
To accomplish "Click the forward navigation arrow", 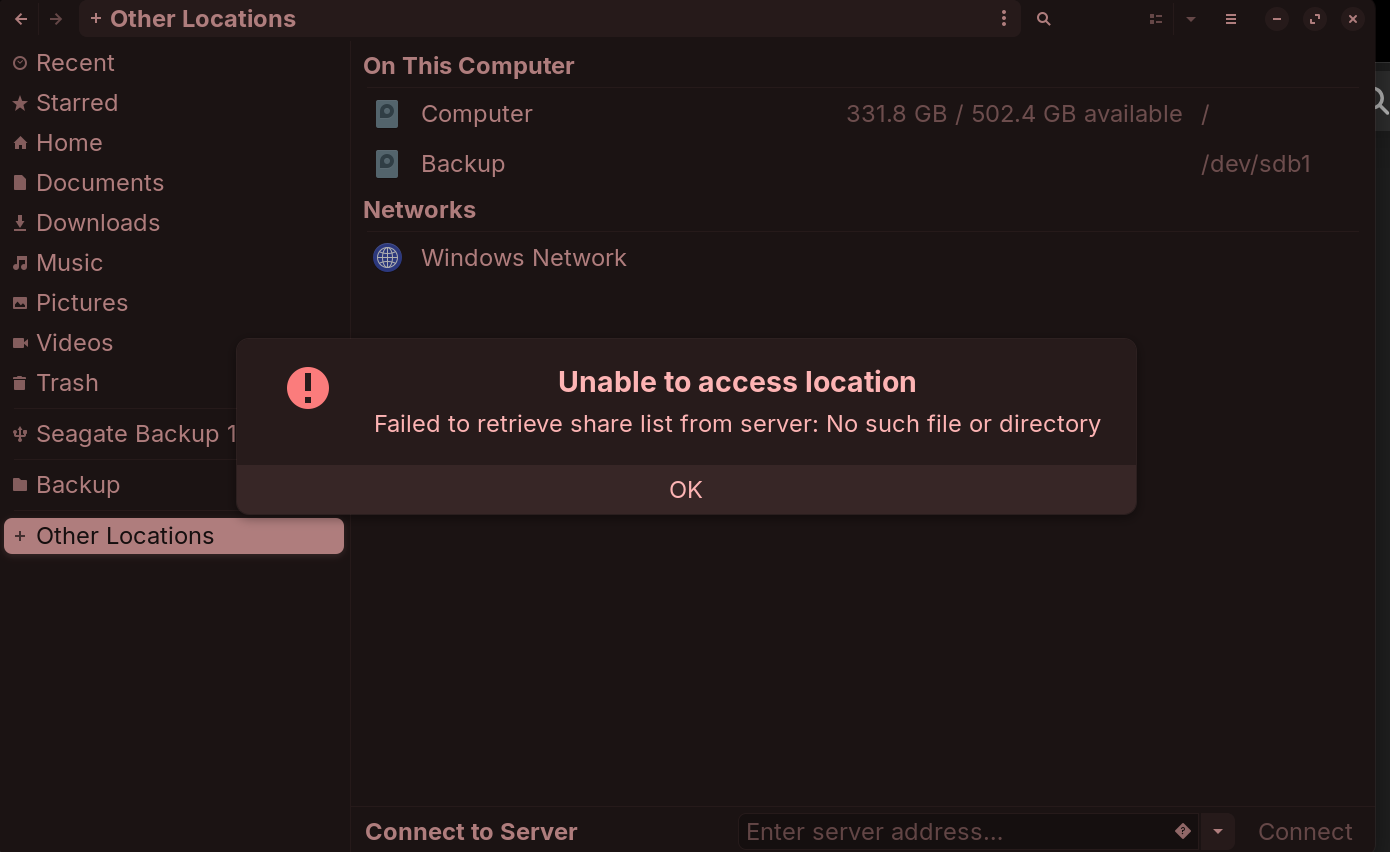I will click(x=56, y=19).
